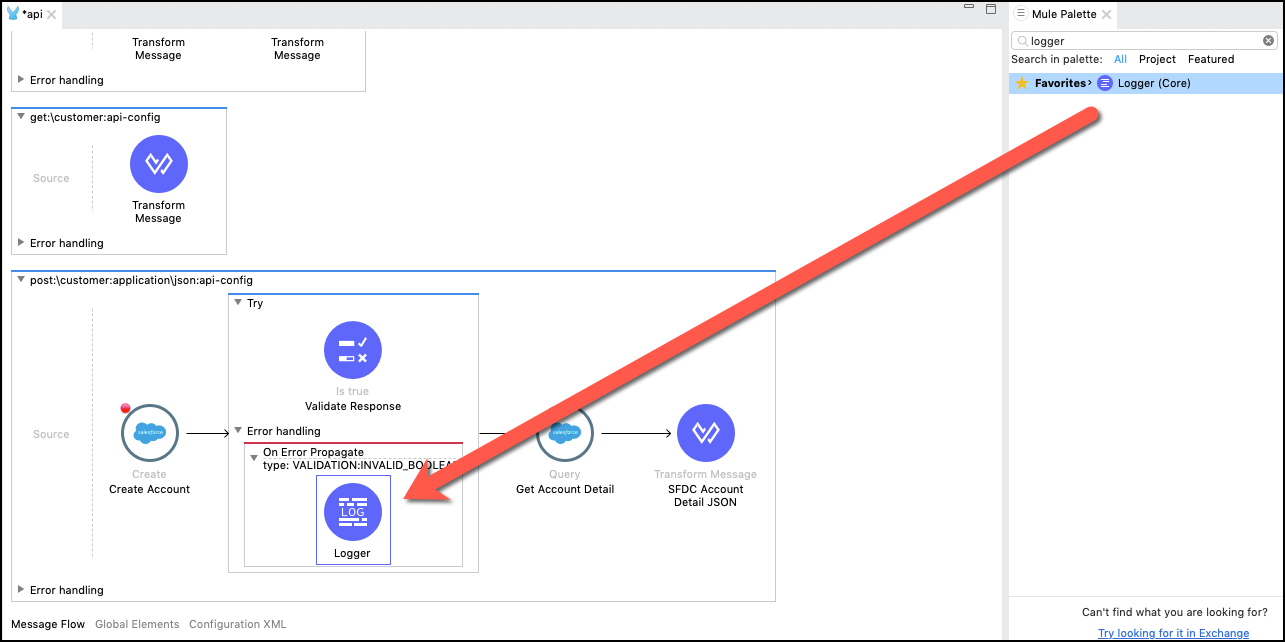Click the 'Try' scope label
Image resolution: width=1285 pixels, height=642 pixels.
[255, 303]
